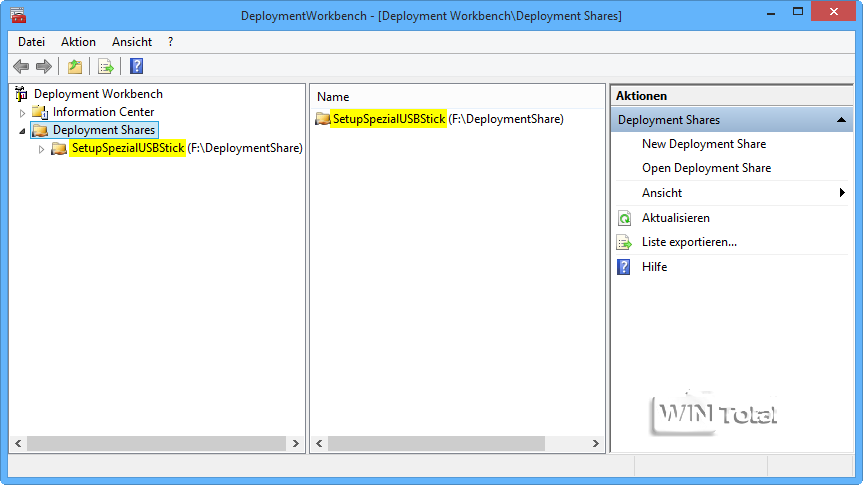Select Deployment Shares tree item
Screen dimensions: 863x485
pos(104,130)
